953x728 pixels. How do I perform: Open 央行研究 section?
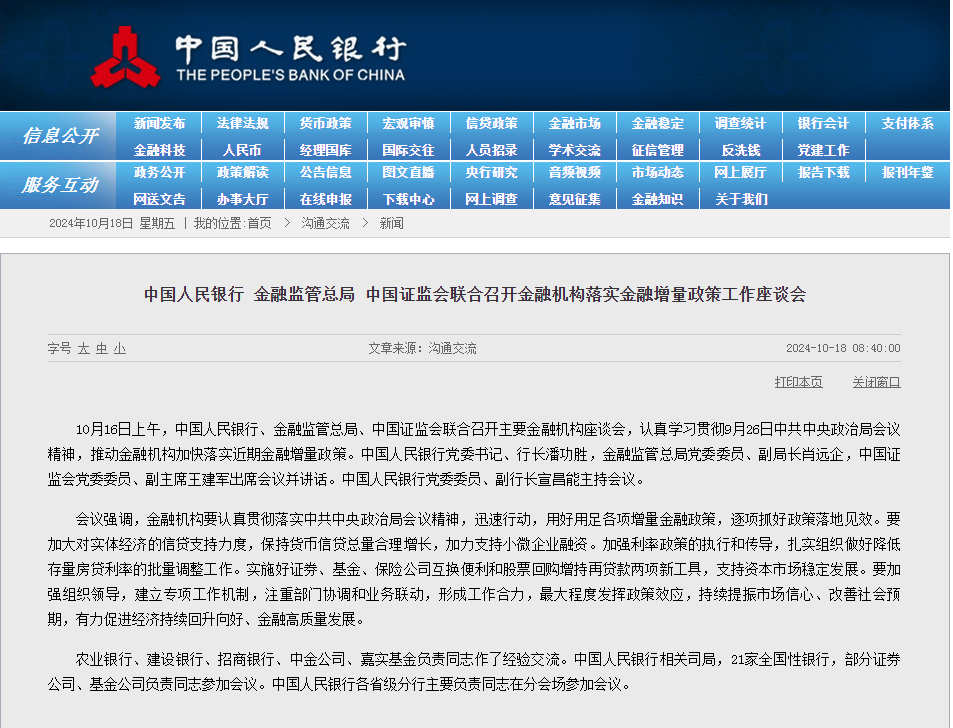click(x=492, y=173)
